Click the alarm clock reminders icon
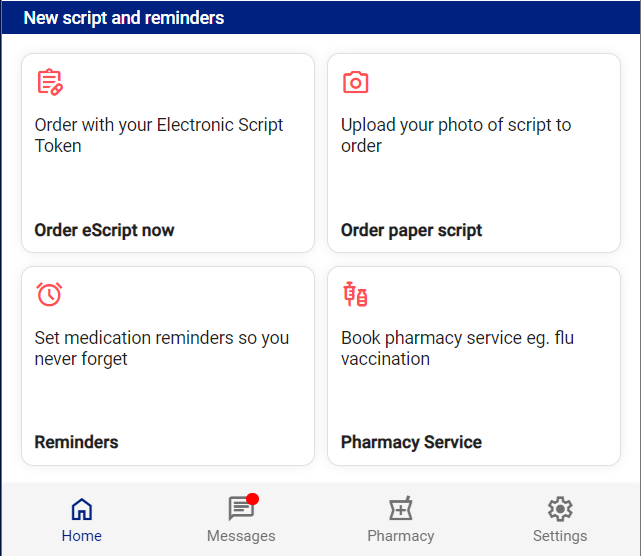 (49, 294)
